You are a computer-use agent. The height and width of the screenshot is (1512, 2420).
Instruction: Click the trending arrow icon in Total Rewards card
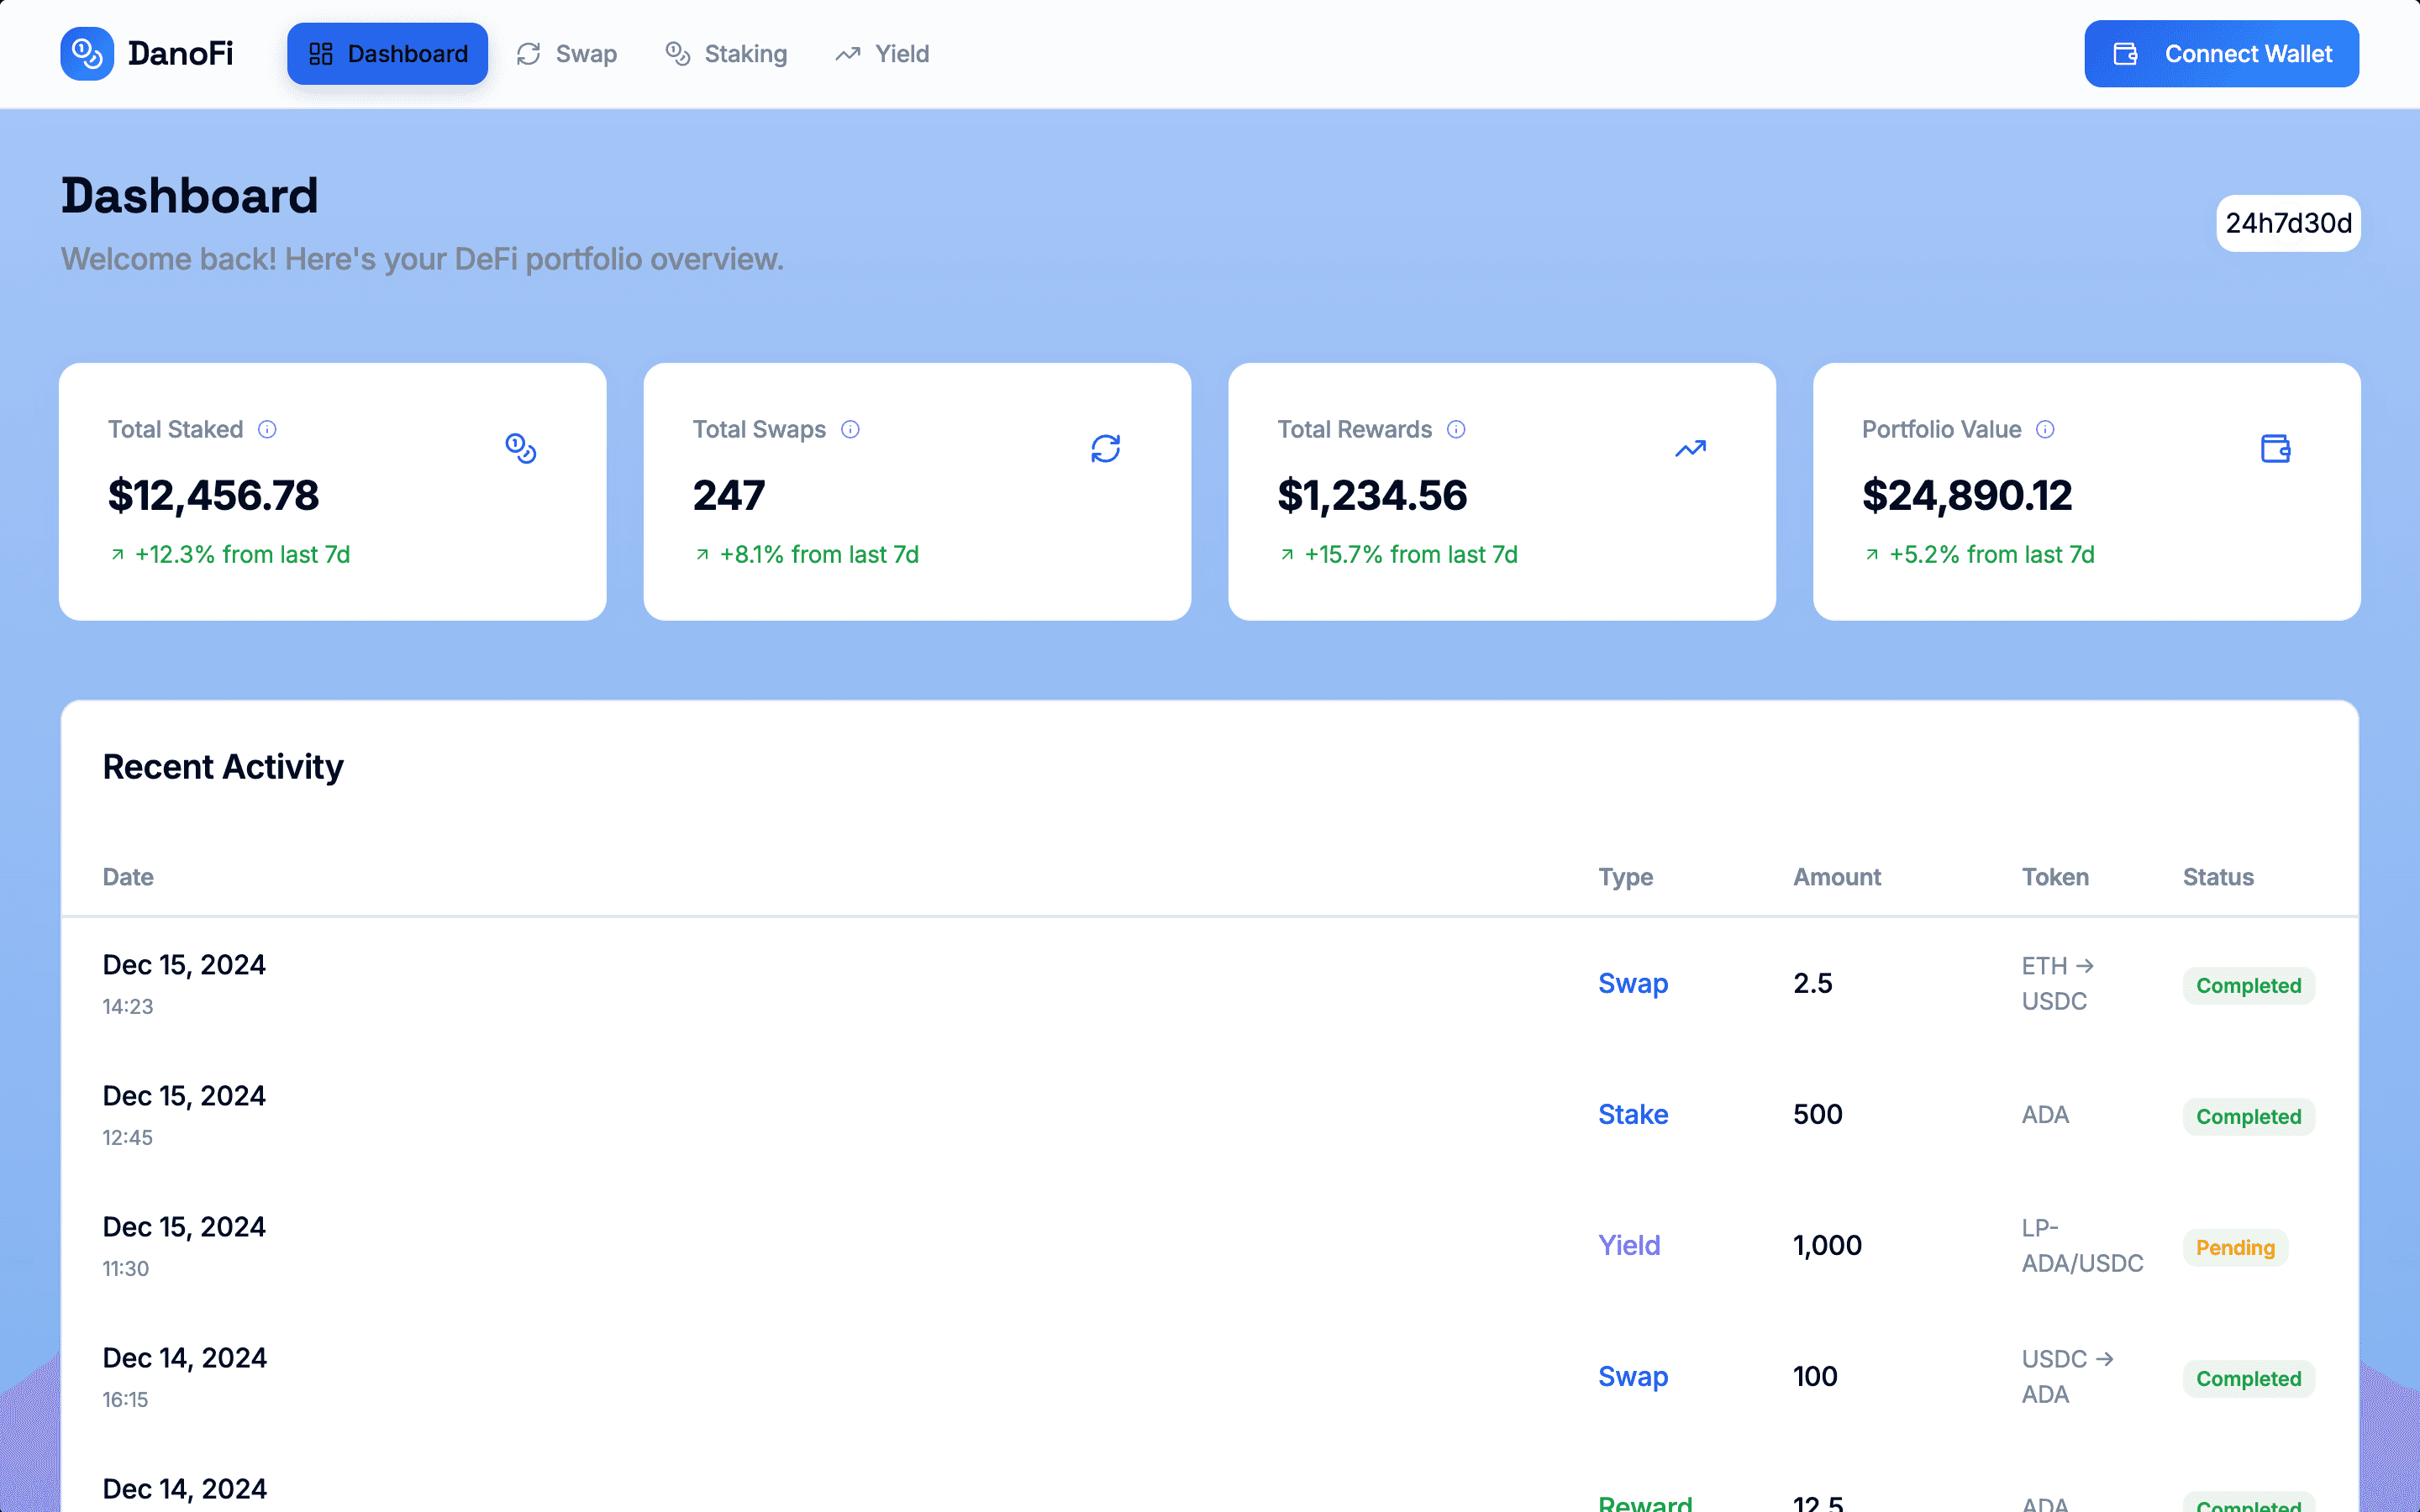click(1690, 448)
